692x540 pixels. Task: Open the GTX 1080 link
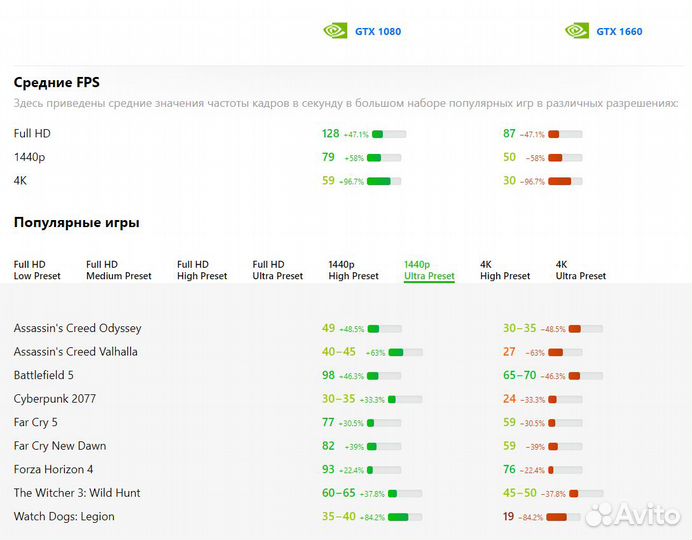pyautogui.click(x=378, y=31)
